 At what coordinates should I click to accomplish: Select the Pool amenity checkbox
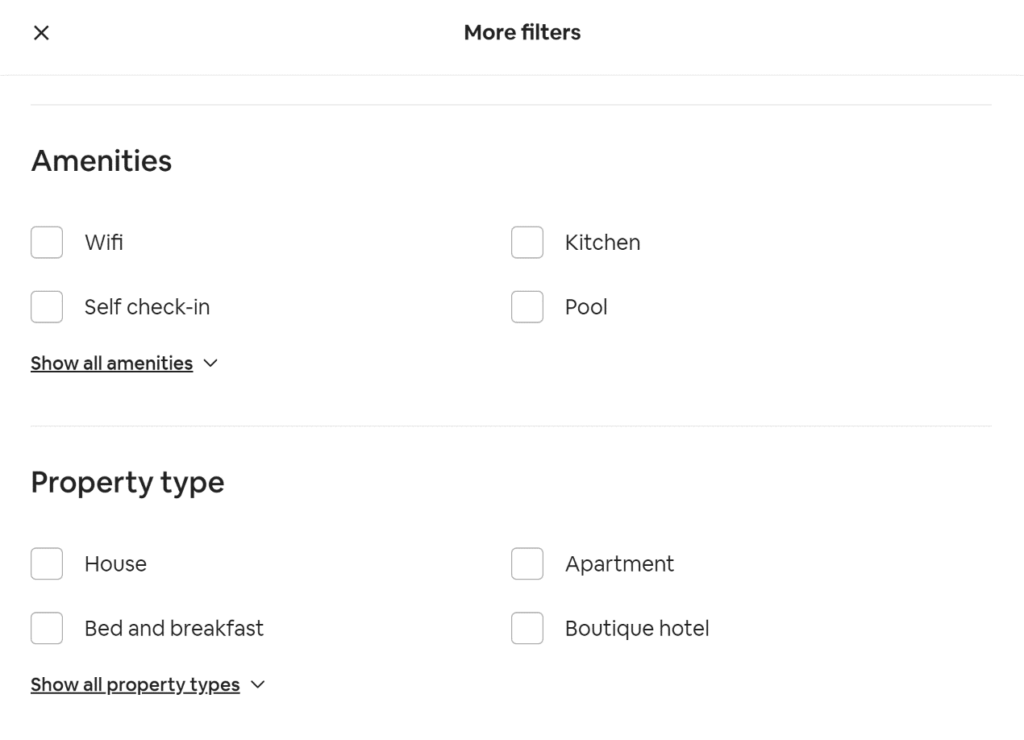tap(527, 307)
